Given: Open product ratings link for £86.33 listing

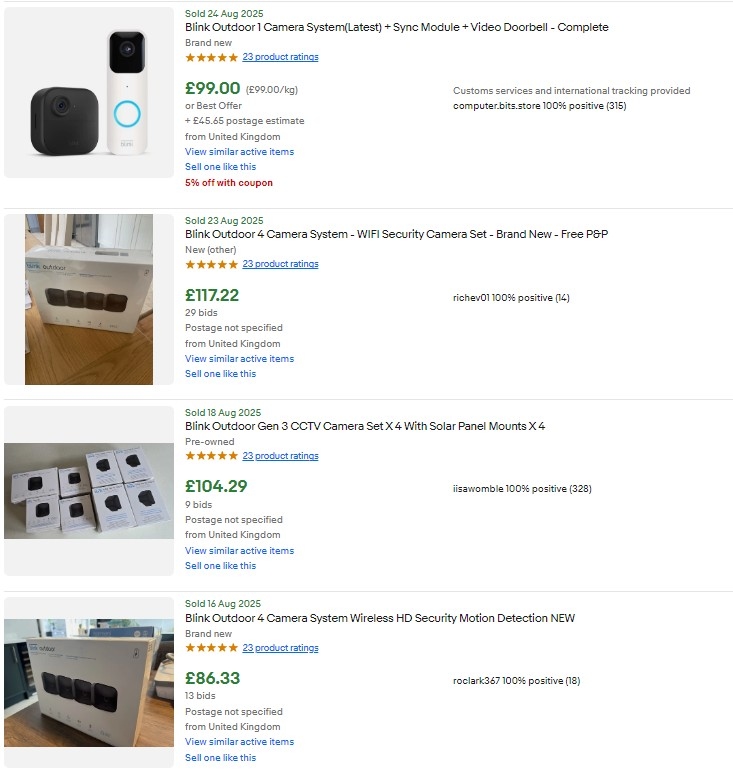Looking at the screenshot, I should click(280, 648).
